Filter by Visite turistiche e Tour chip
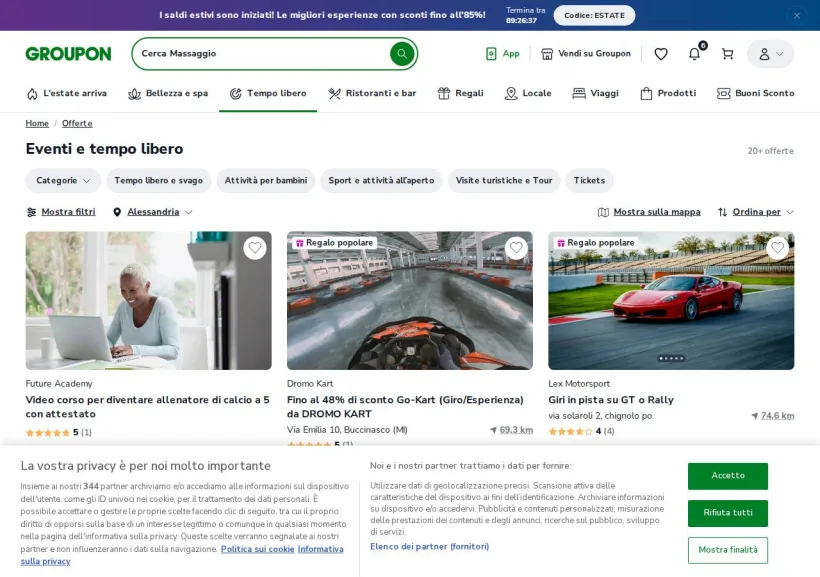The height and width of the screenshot is (577, 820). (504, 180)
